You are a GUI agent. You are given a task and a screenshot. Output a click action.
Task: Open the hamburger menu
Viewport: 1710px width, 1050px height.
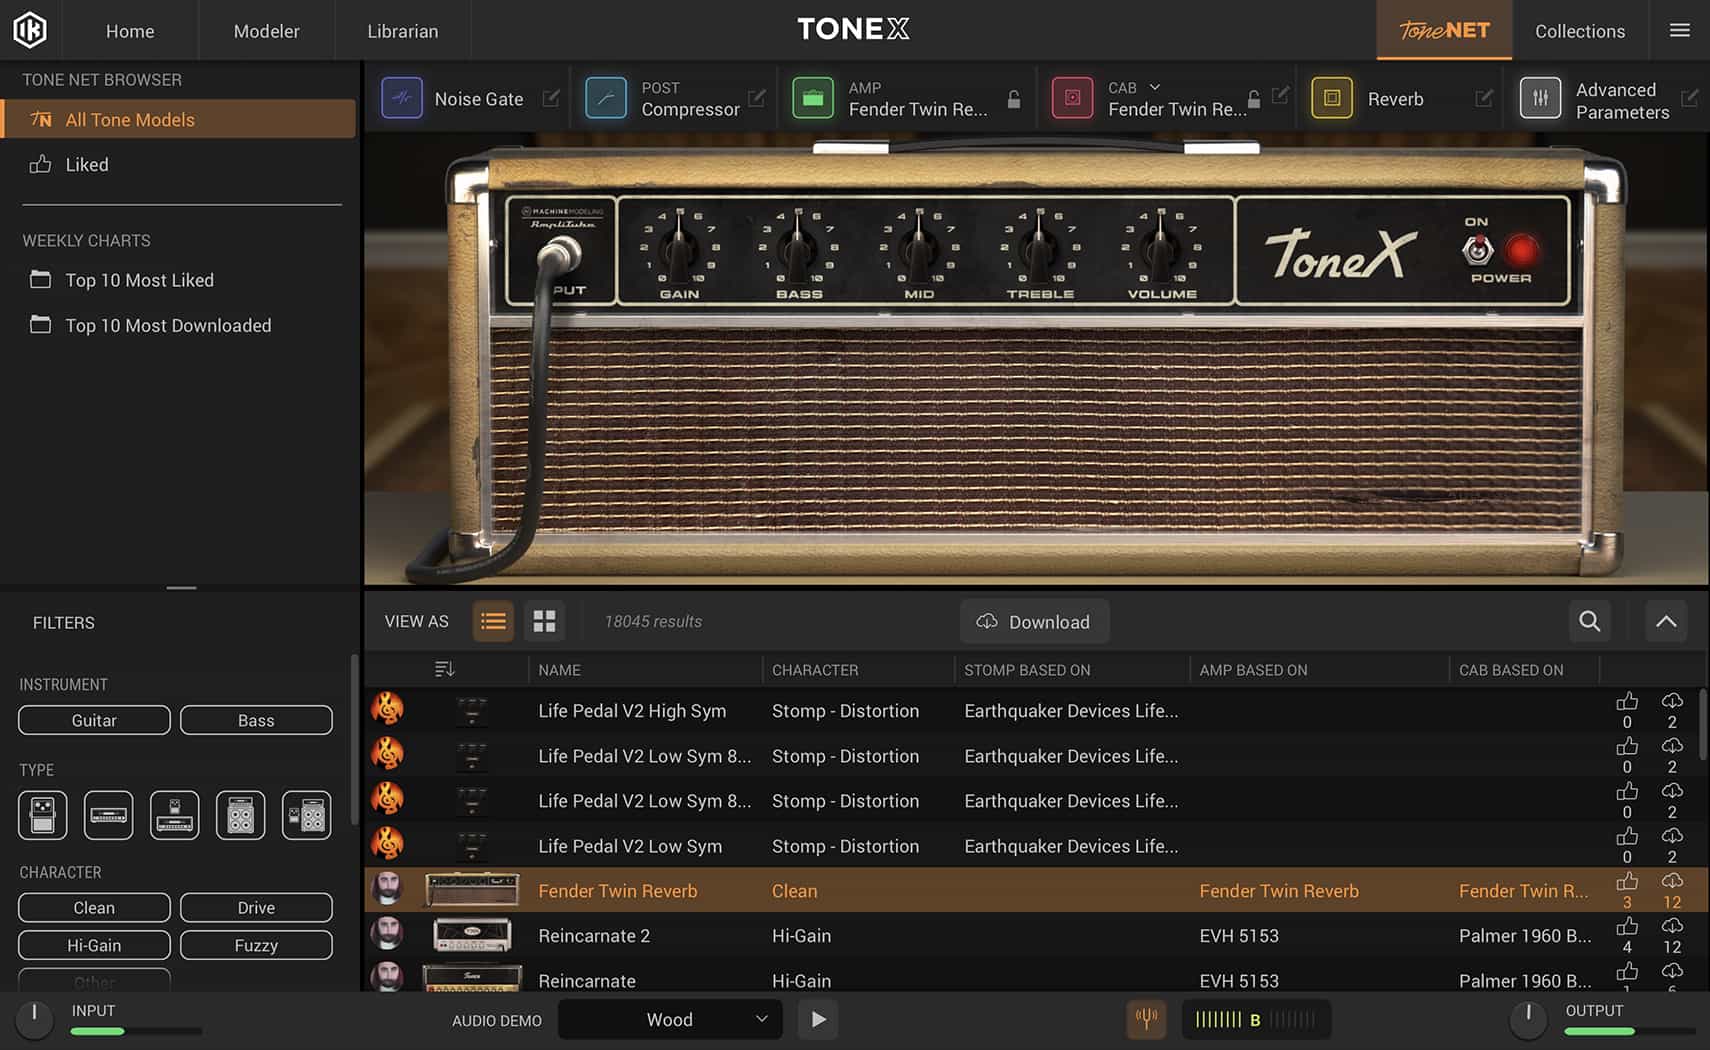coord(1680,30)
